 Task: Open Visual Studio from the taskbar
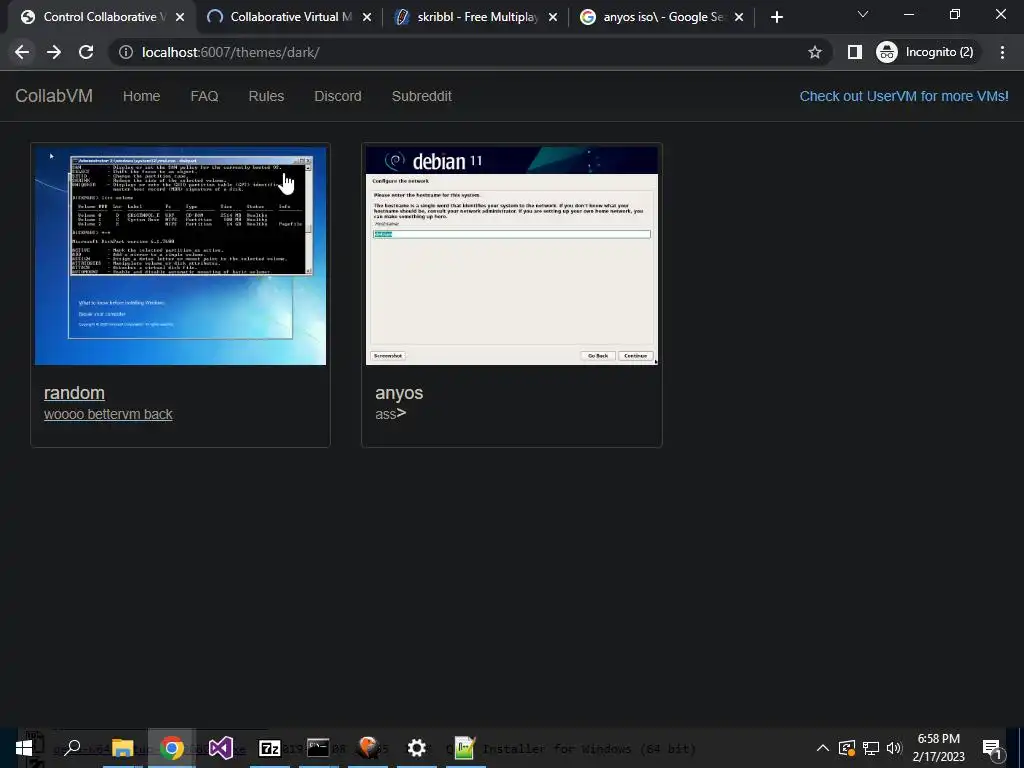coord(221,748)
